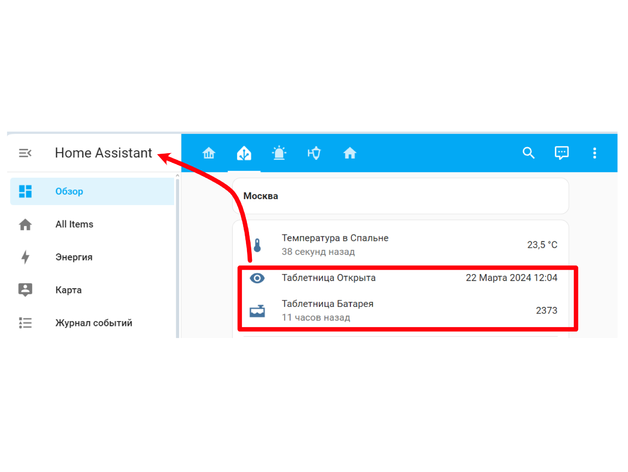Open the assistant chat bubble icon

pos(562,153)
